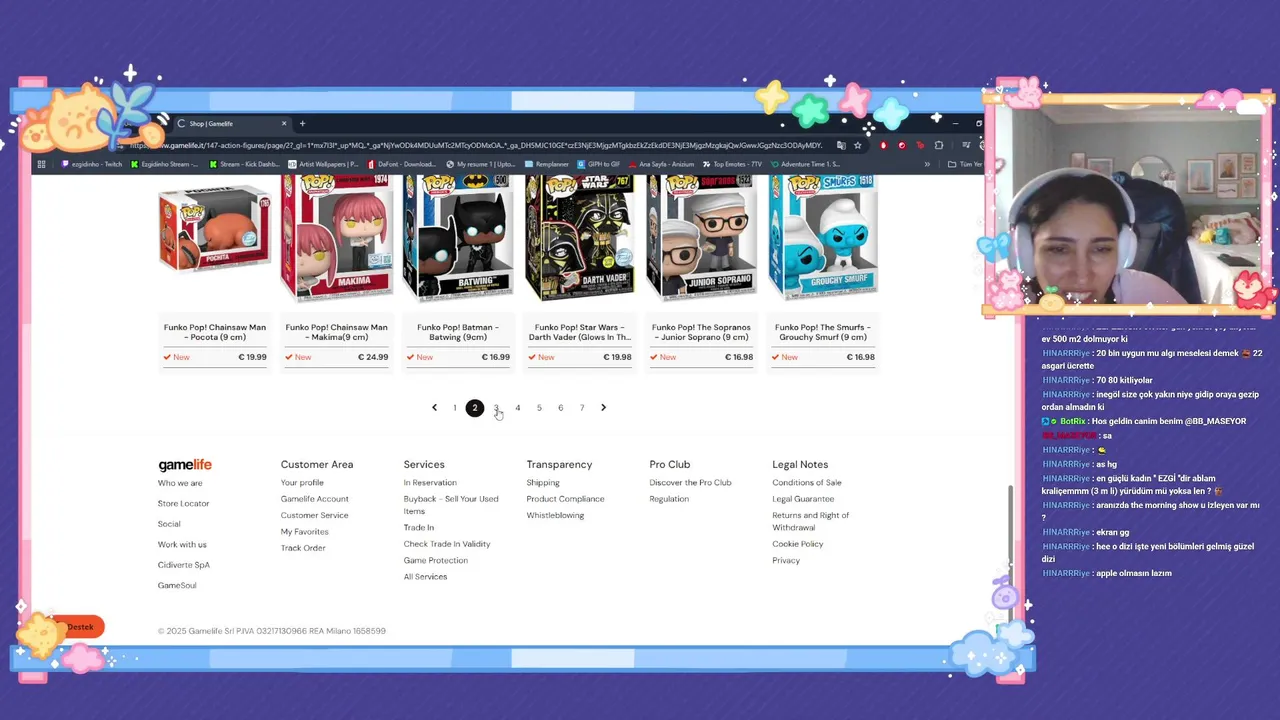
Task: Open the Store Locator footer link
Action: coord(184,504)
